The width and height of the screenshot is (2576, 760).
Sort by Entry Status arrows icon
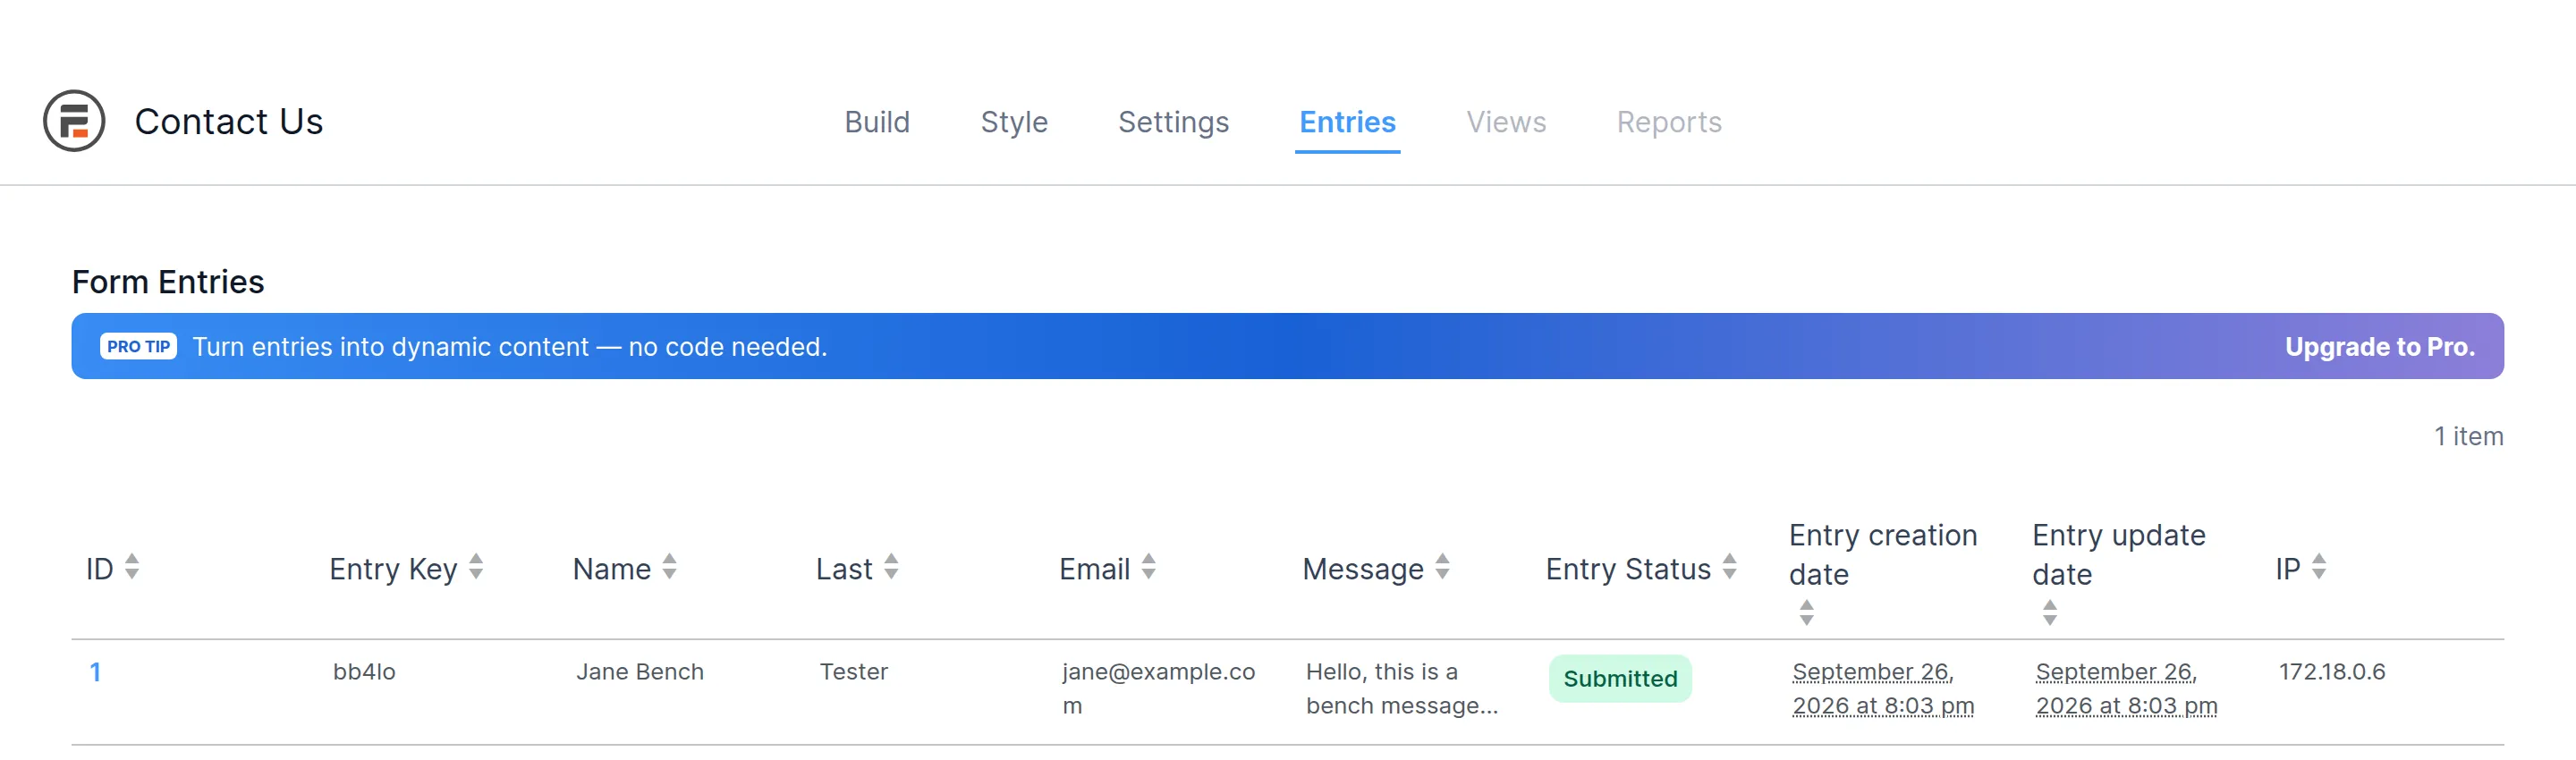click(1730, 567)
